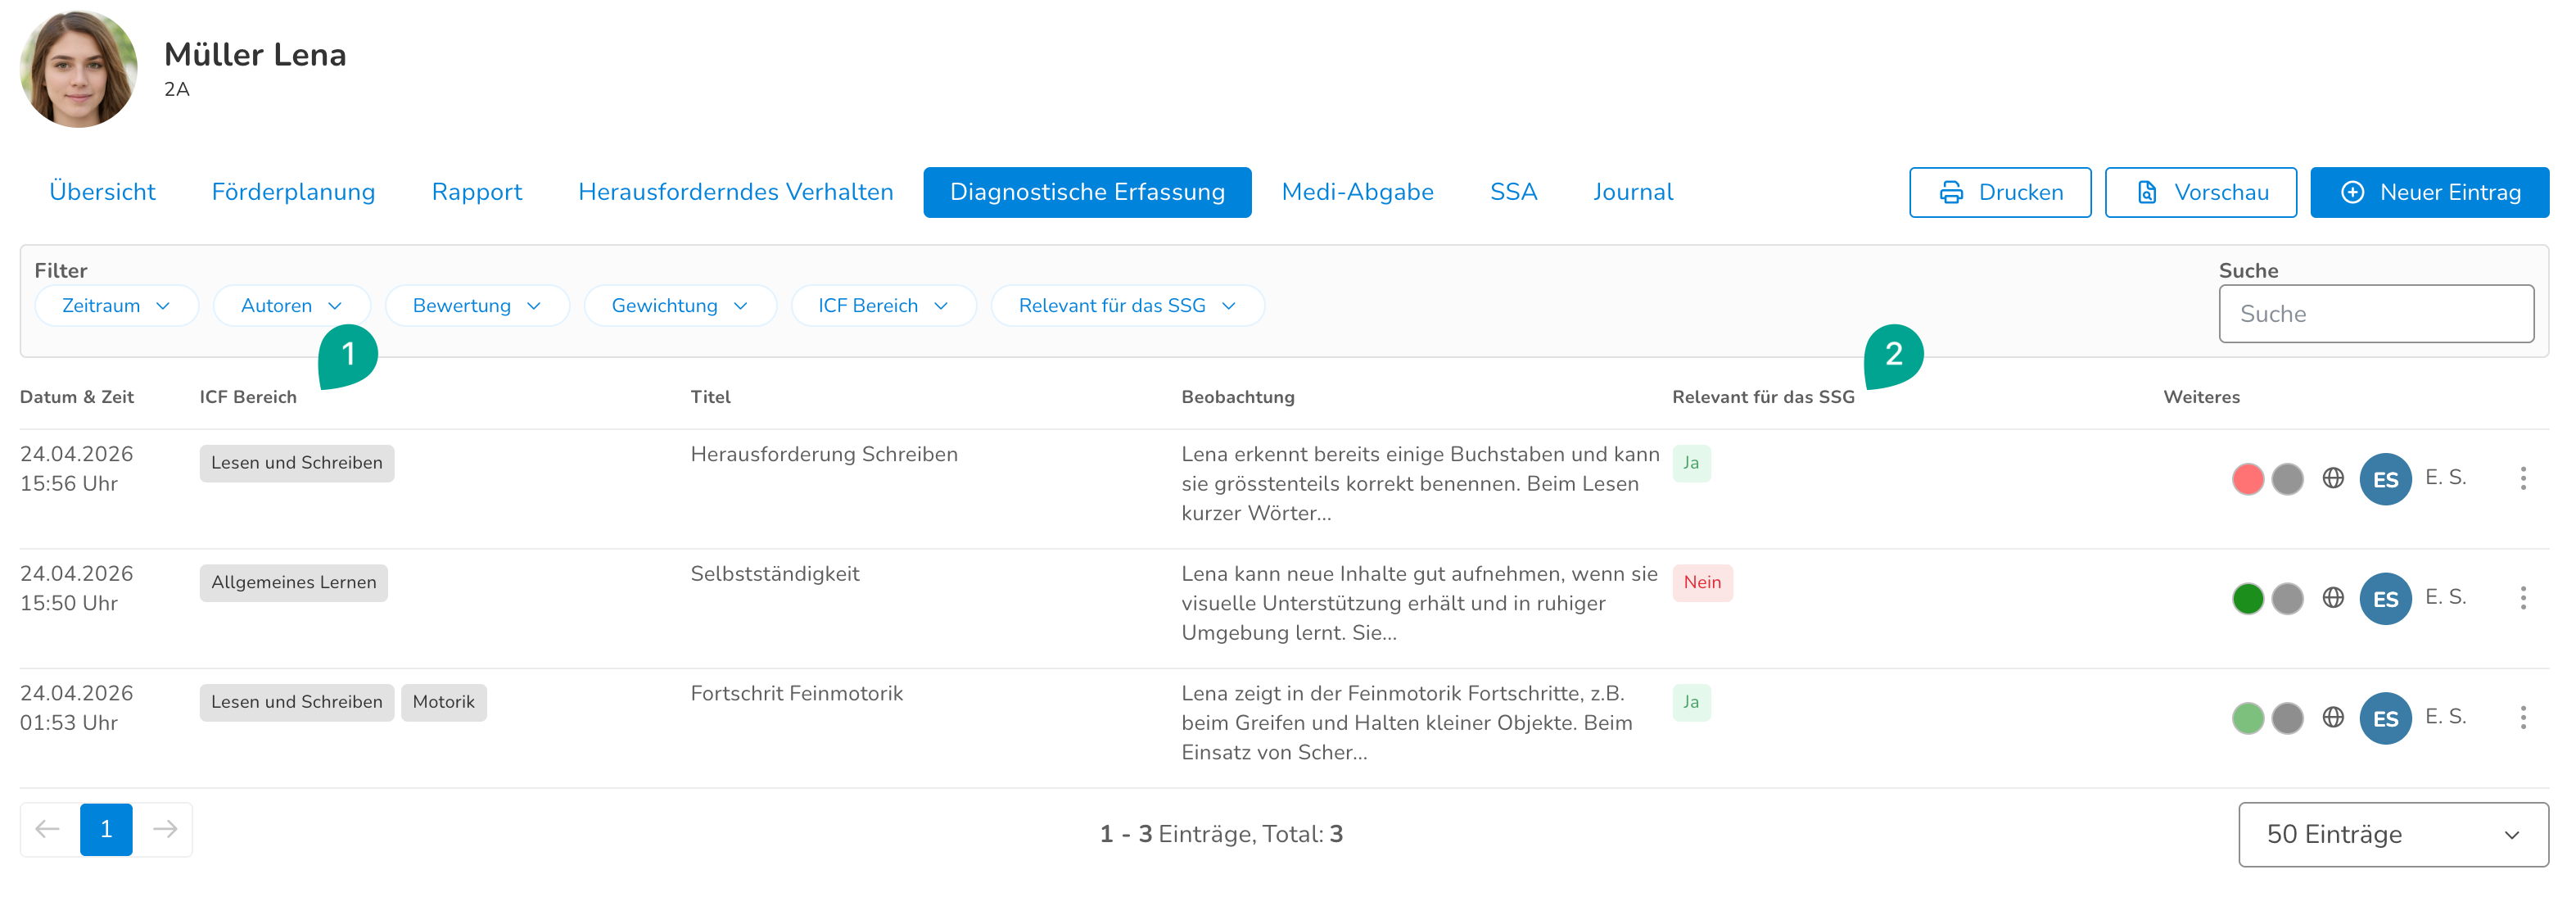The image size is (2576, 906).
Task: Expand the Bewertung filter dropdown
Action: pyautogui.click(x=477, y=306)
